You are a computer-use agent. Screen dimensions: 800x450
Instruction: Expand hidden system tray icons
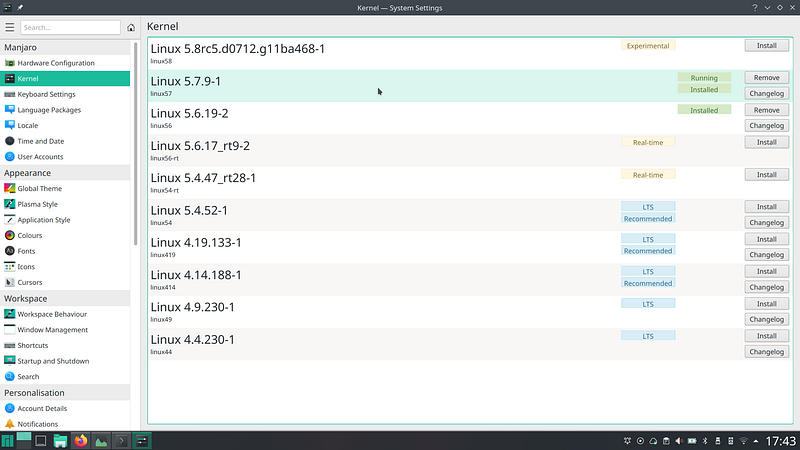click(756, 441)
